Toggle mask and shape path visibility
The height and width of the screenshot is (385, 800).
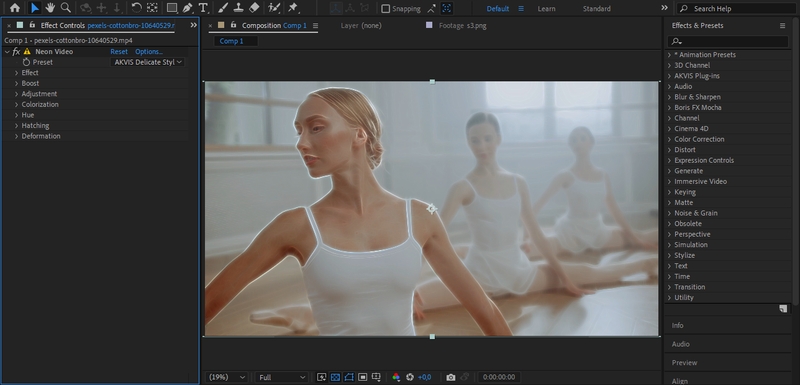click(x=349, y=377)
